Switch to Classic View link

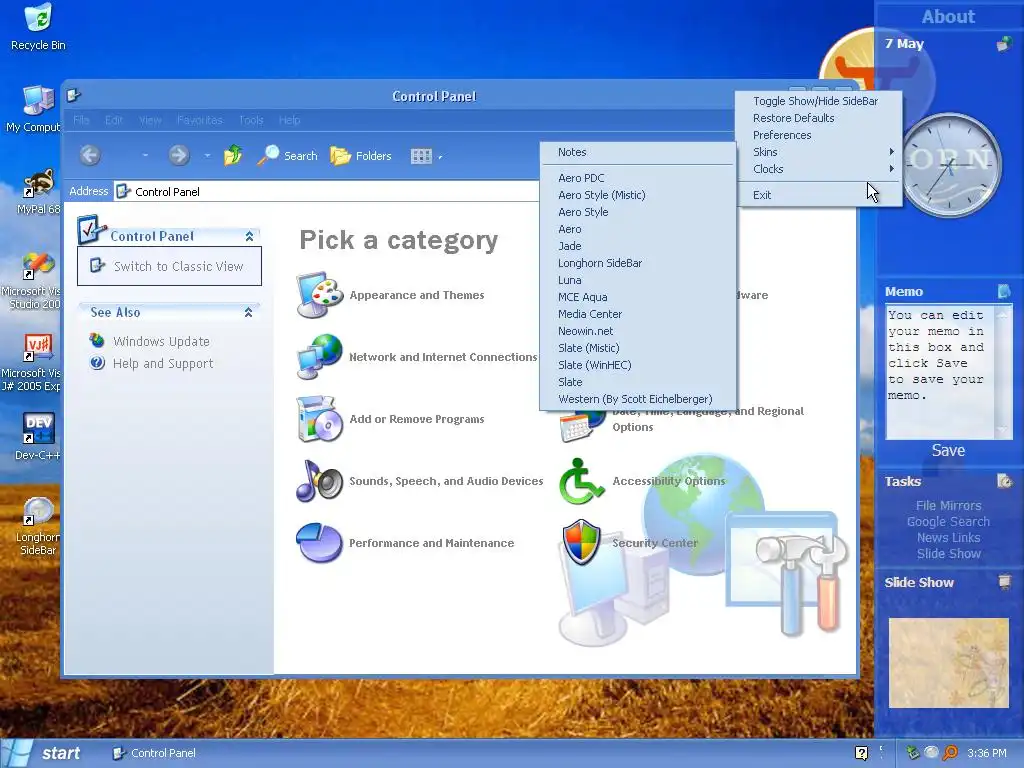tap(178, 266)
